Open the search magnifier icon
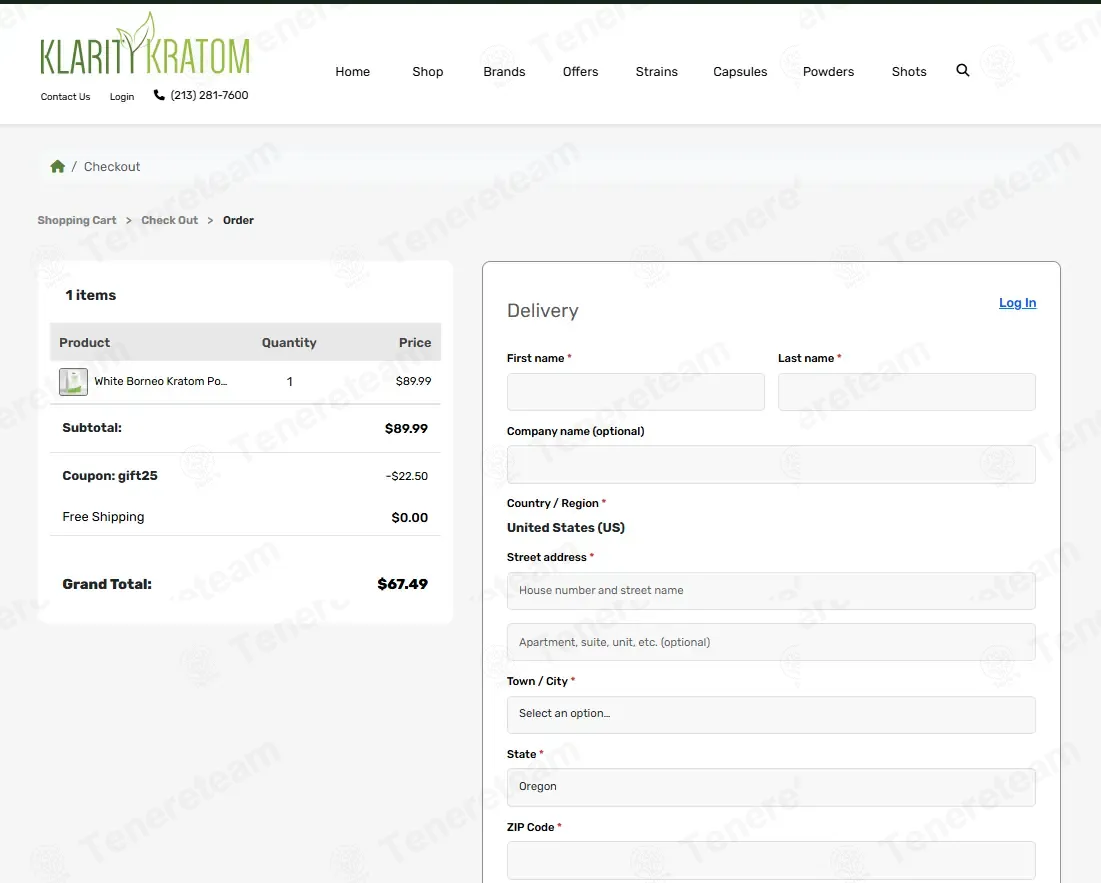This screenshot has width=1101, height=883. coord(963,70)
